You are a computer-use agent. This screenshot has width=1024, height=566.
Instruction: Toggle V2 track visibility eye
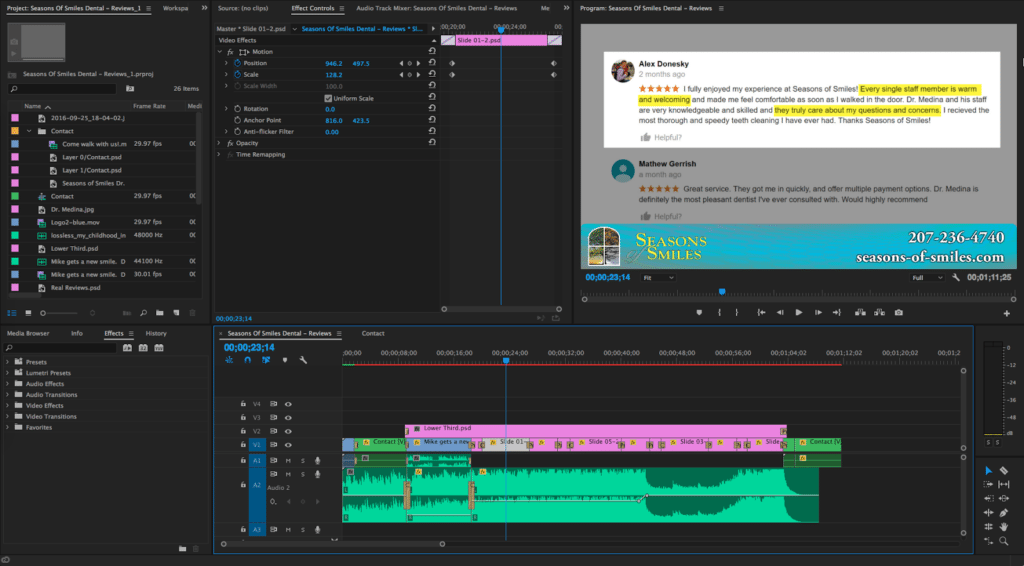pos(288,431)
